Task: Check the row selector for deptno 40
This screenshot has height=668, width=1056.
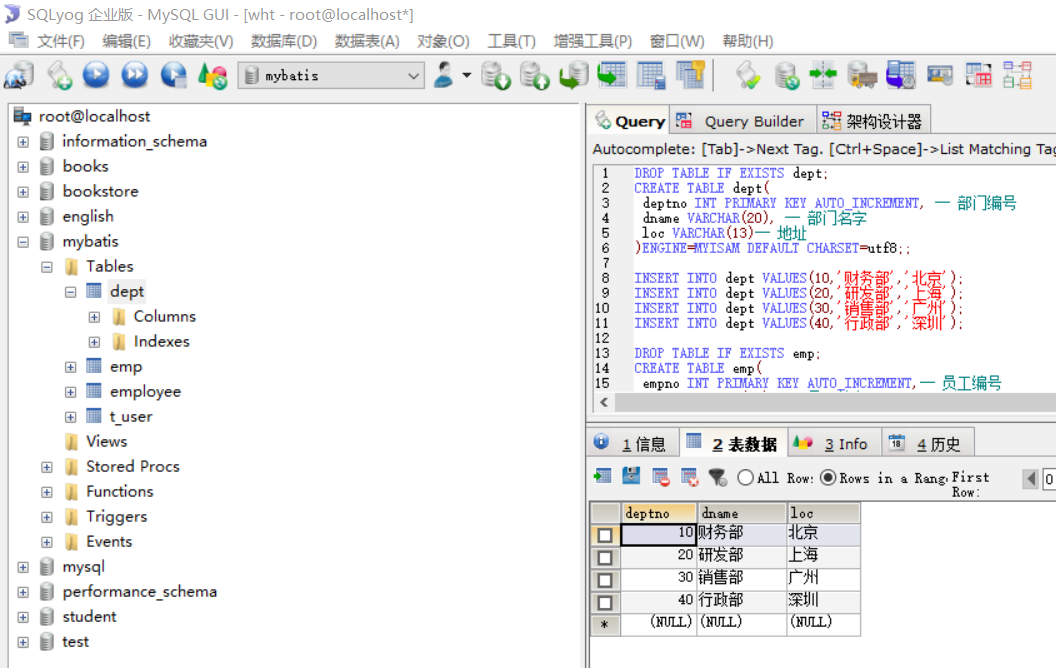Action: click(605, 602)
